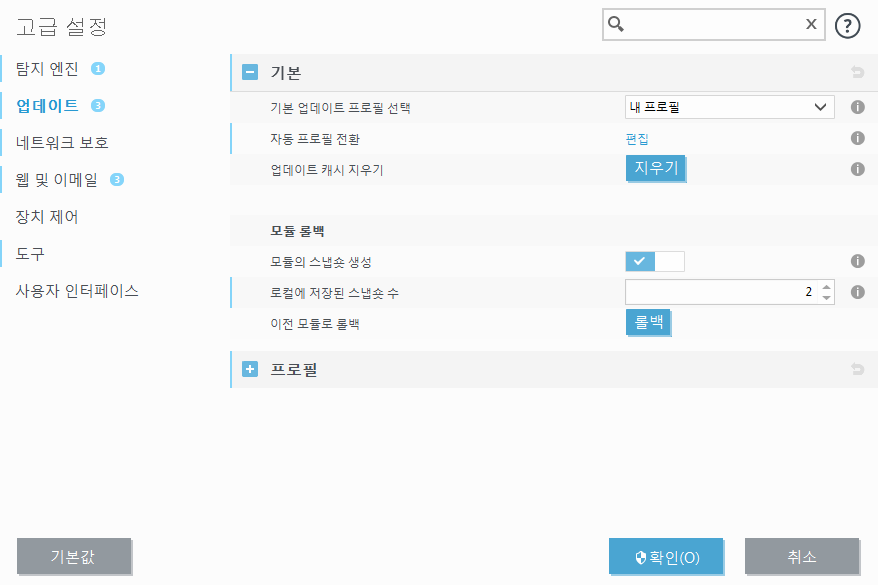Open 편집 for automatic profile switching
This screenshot has height=585, width=878.
[x=636, y=138]
